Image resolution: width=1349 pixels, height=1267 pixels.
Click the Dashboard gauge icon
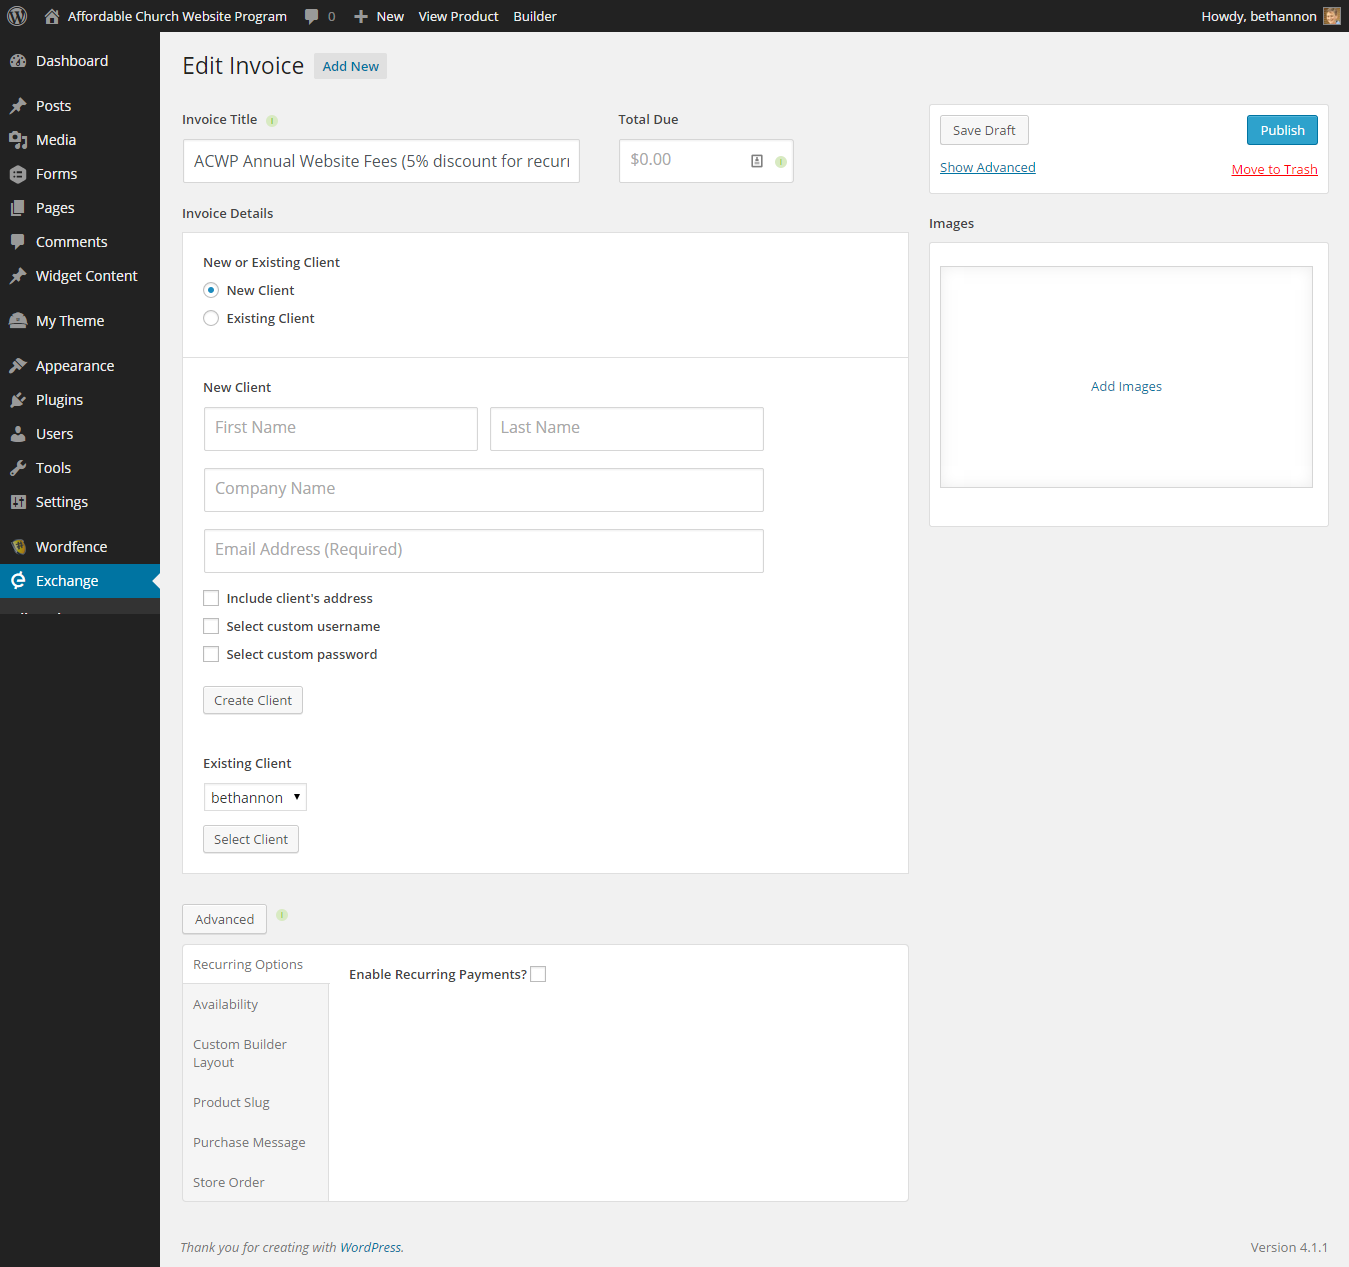point(18,61)
